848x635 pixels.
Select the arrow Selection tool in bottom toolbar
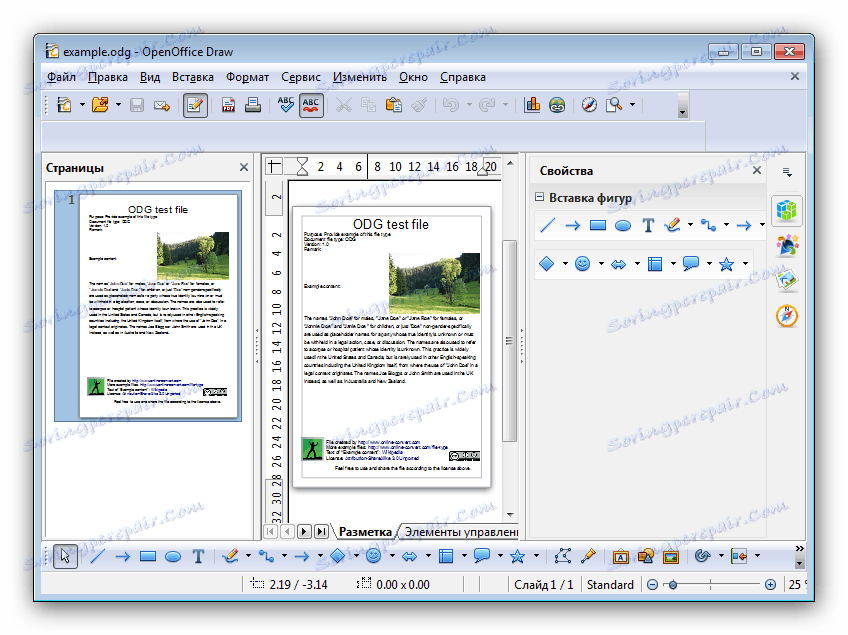click(65, 556)
